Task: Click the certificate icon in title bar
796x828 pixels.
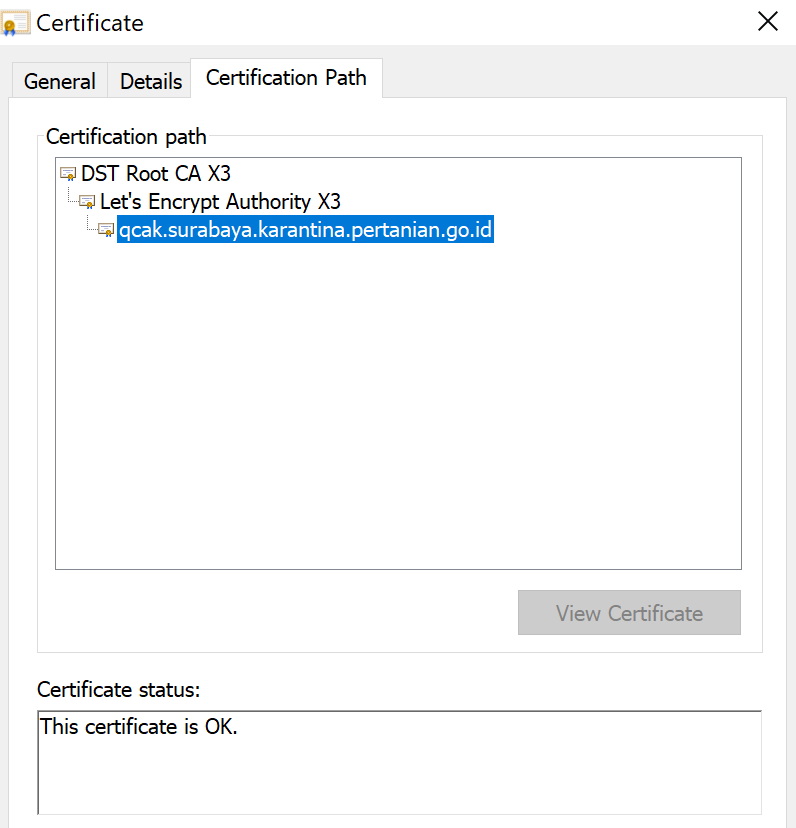Action: tap(16, 23)
